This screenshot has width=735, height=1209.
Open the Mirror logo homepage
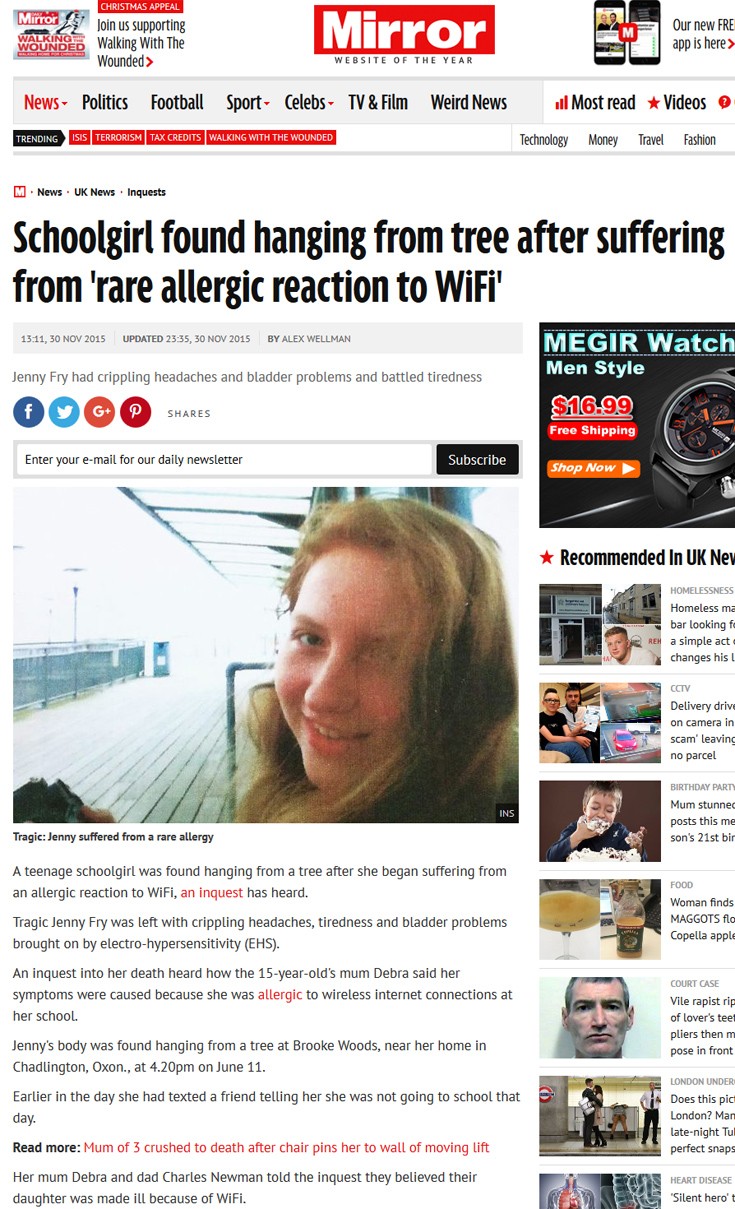[x=404, y=35]
